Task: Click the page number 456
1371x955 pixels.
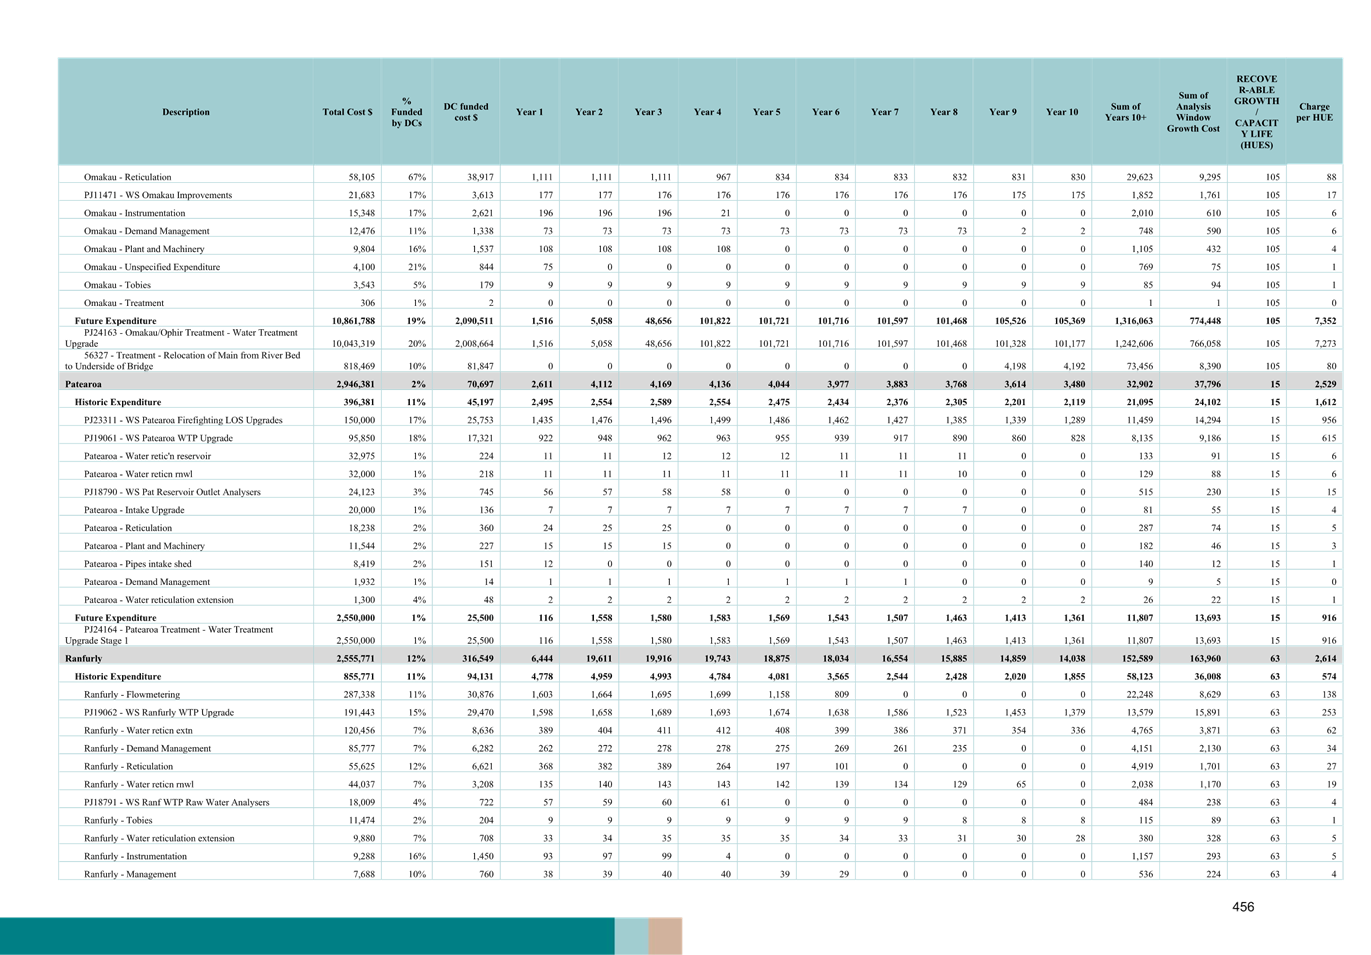Action: (x=1243, y=906)
